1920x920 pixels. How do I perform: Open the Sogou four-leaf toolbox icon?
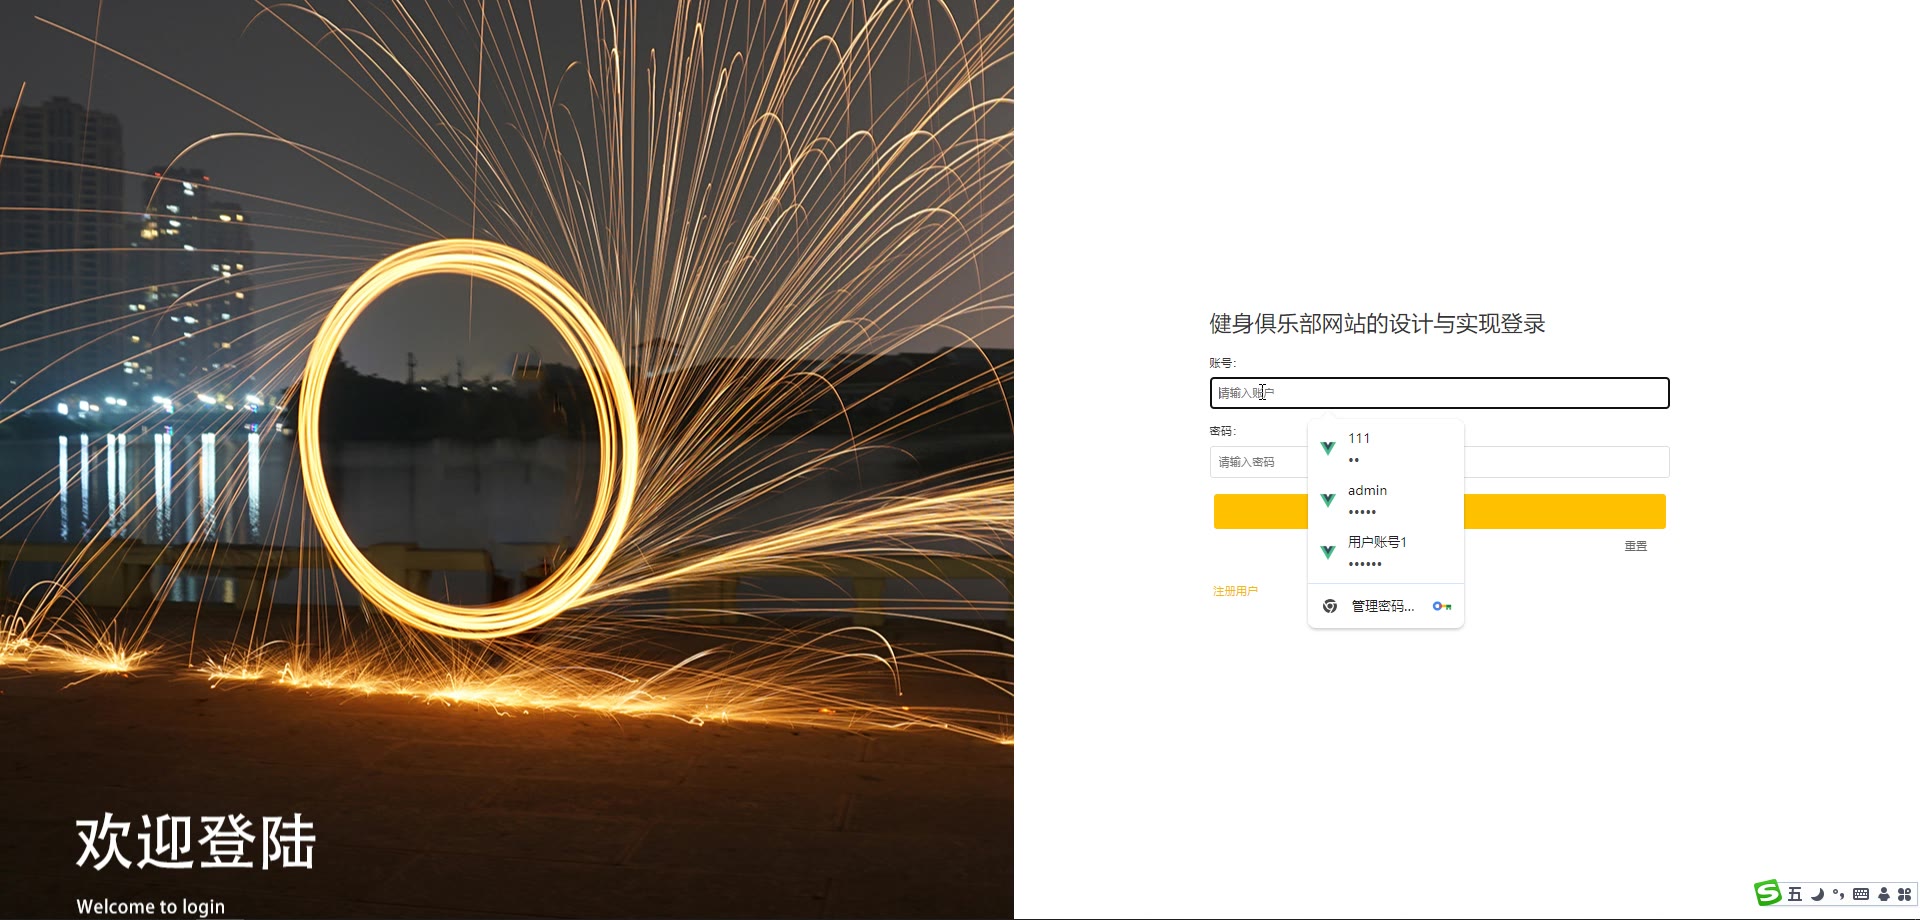tap(1904, 894)
